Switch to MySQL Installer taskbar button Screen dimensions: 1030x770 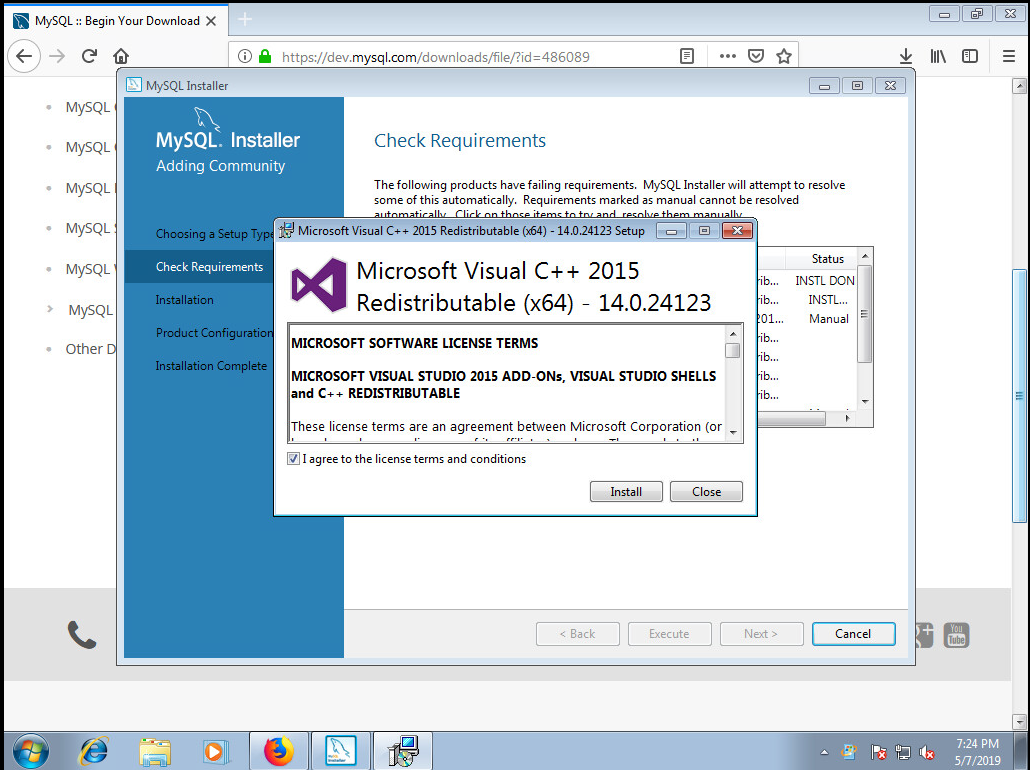[340, 751]
